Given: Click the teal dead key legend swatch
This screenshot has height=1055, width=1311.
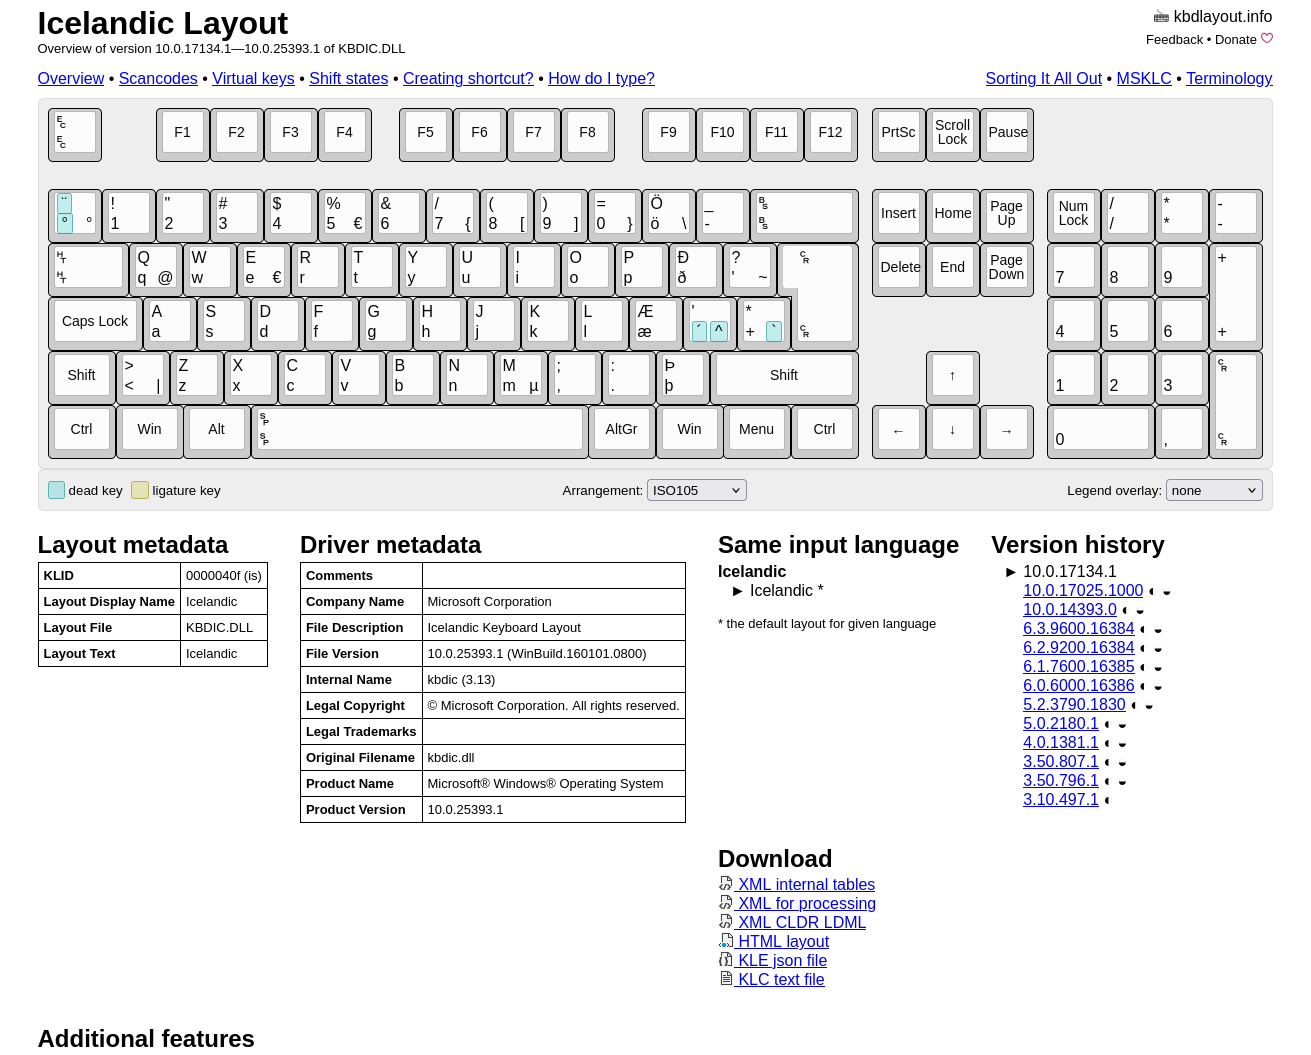Looking at the screenshot, I should pos(56,490).
